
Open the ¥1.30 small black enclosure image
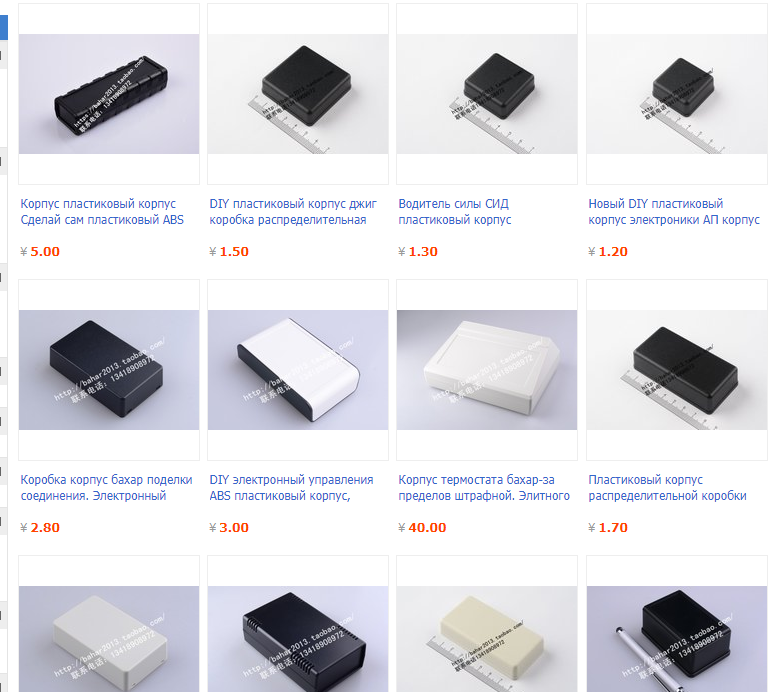pyautogui.click(x=487, y=94)
